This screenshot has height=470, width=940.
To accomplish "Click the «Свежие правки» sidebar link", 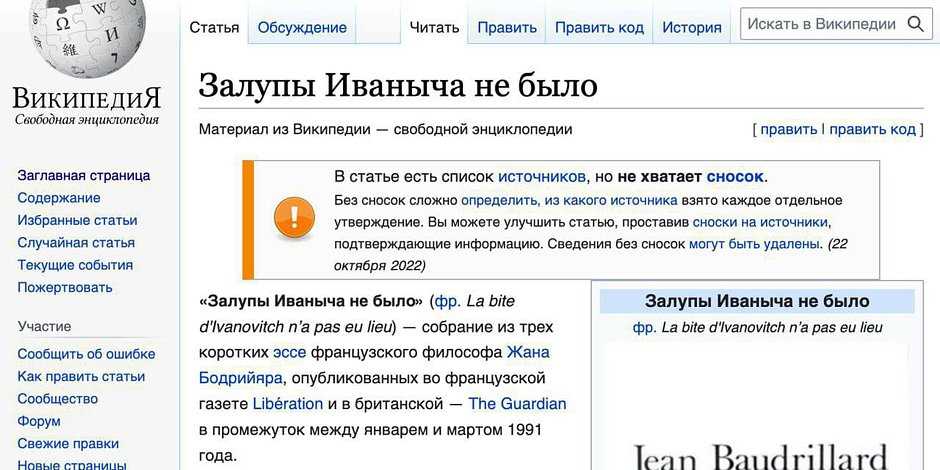I will [x=68, y=444].
